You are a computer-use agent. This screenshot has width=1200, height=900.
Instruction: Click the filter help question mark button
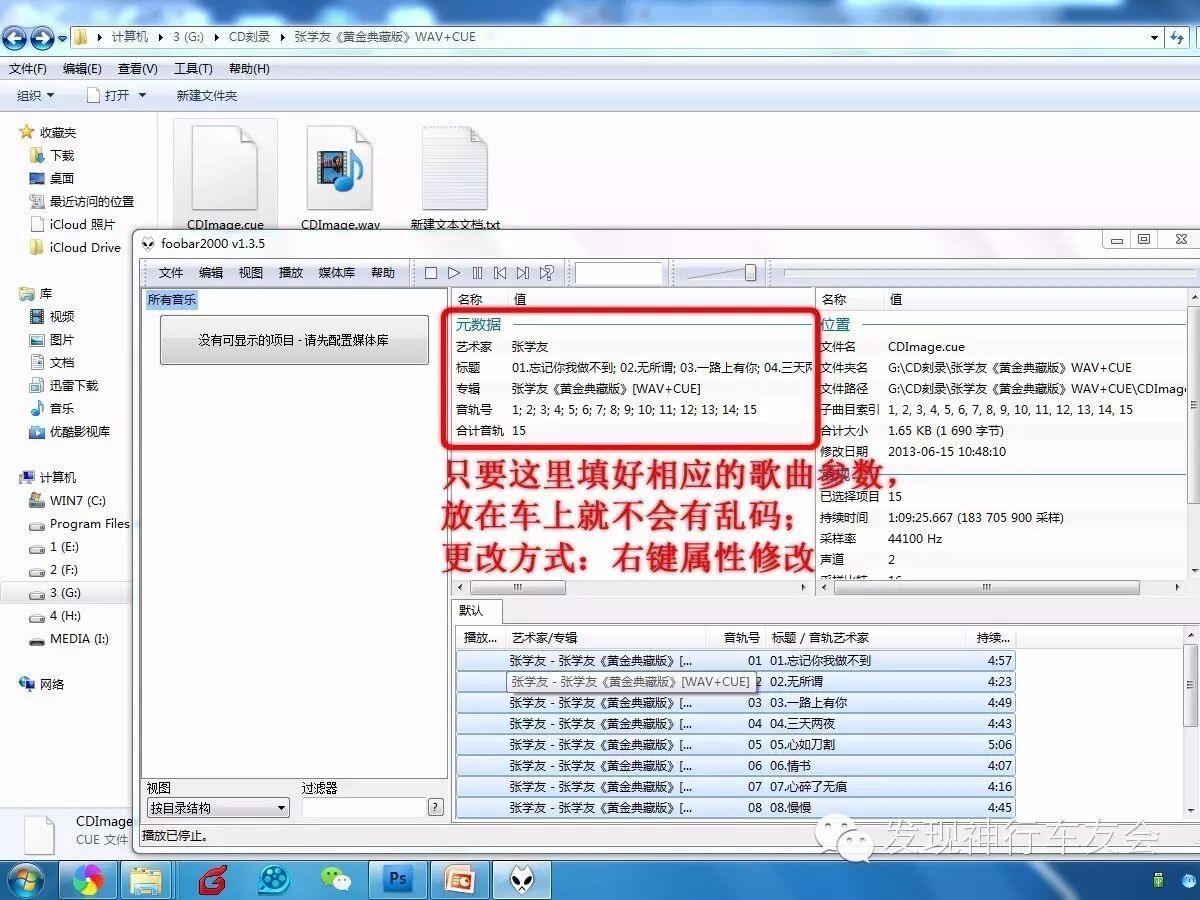[436, 807]
